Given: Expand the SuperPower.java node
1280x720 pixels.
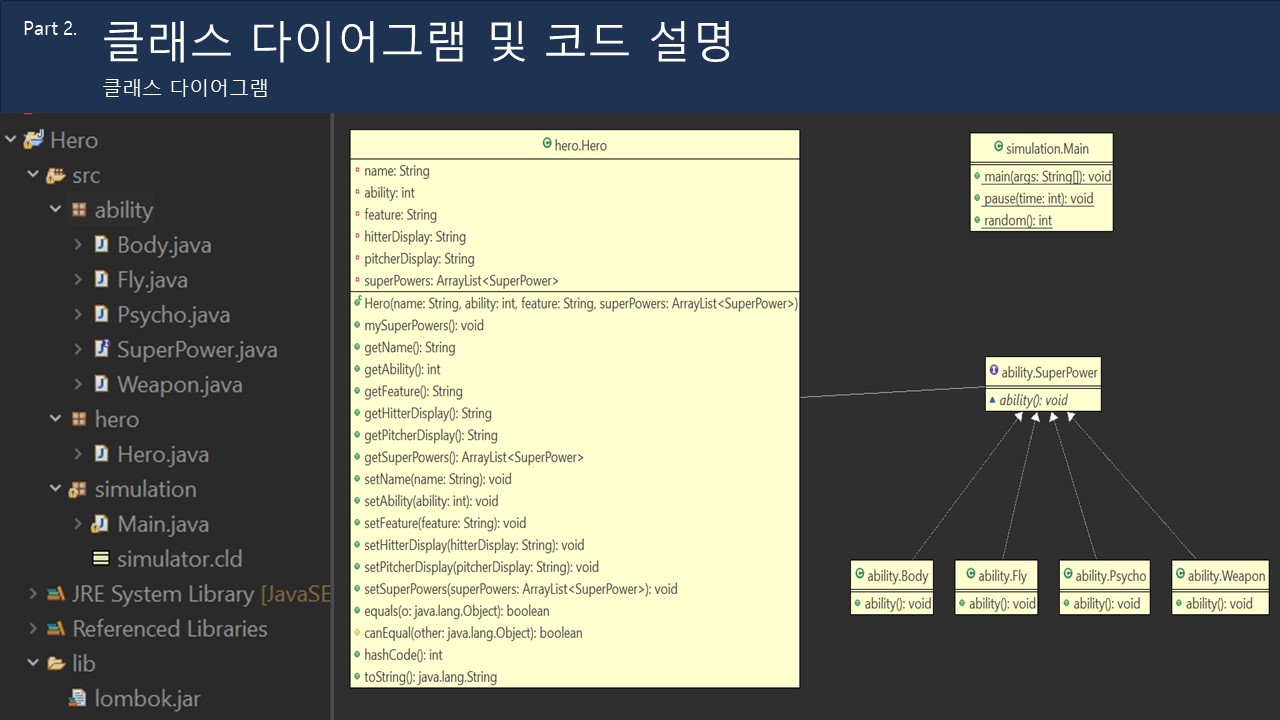Looking at the screenshot, I should click(x=78, y=350).
